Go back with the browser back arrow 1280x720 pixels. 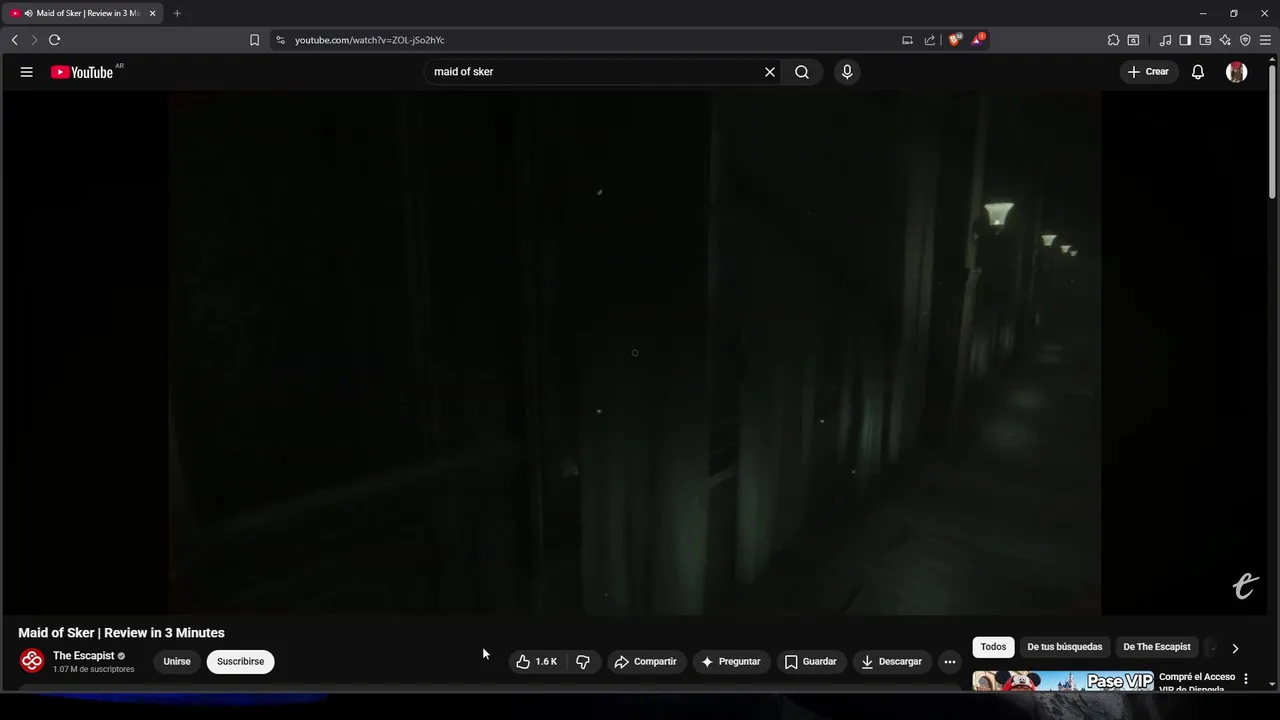pos(14,40)
